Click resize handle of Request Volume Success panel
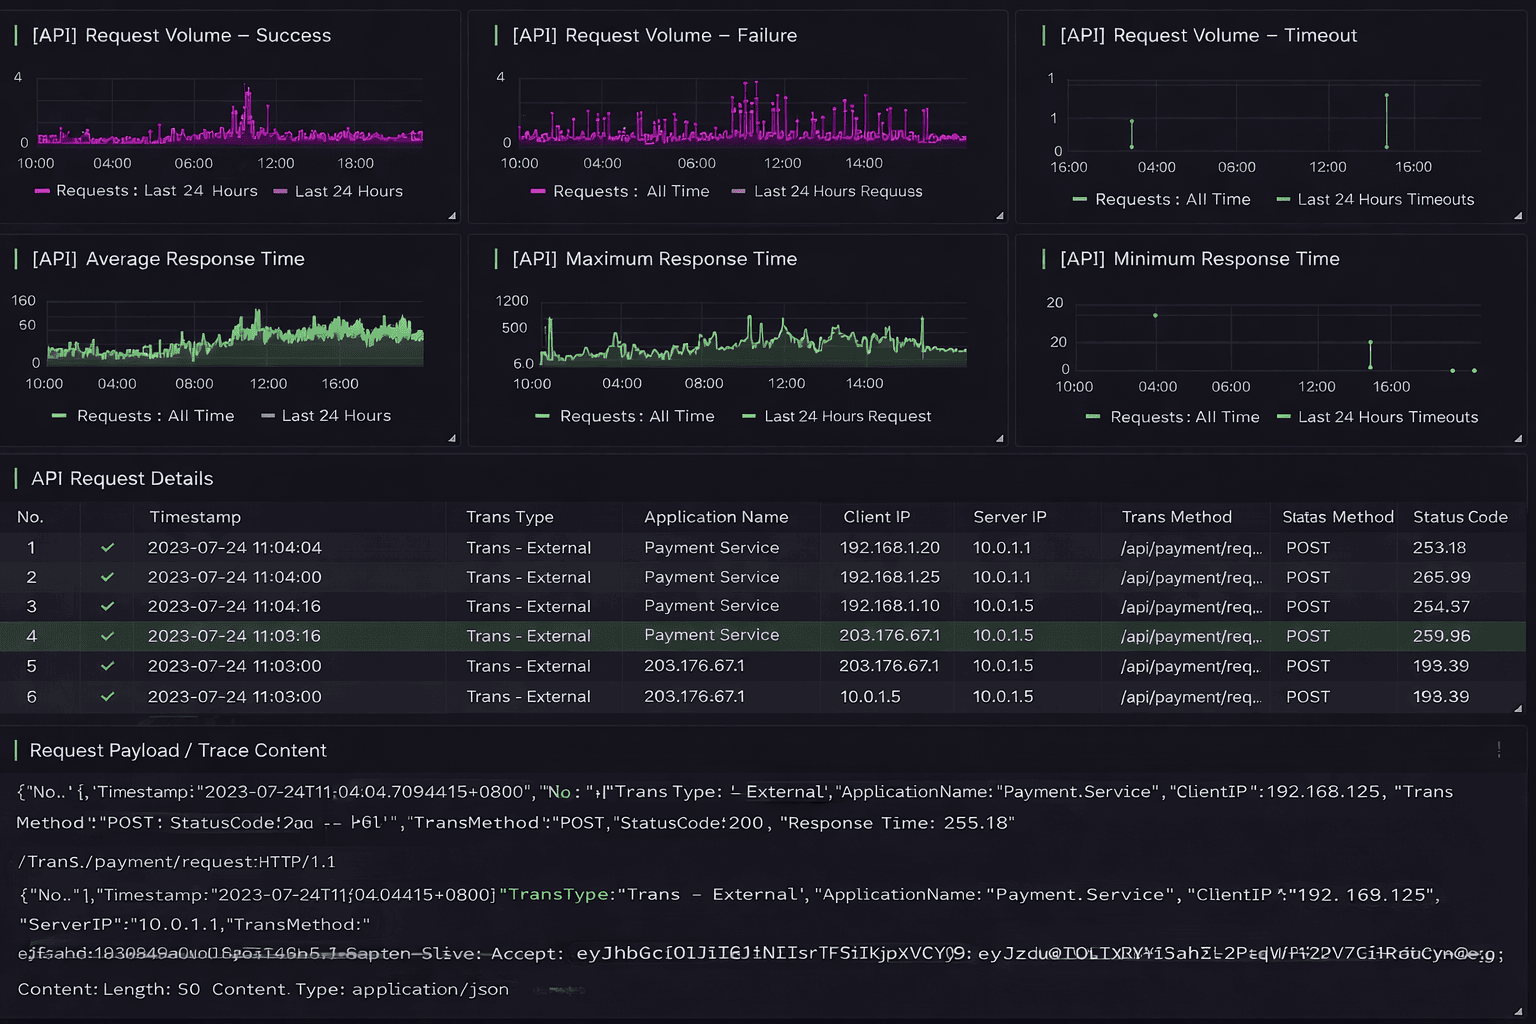The width and height of the screenshot is (1536, 1024). click(x=452, y=215)
